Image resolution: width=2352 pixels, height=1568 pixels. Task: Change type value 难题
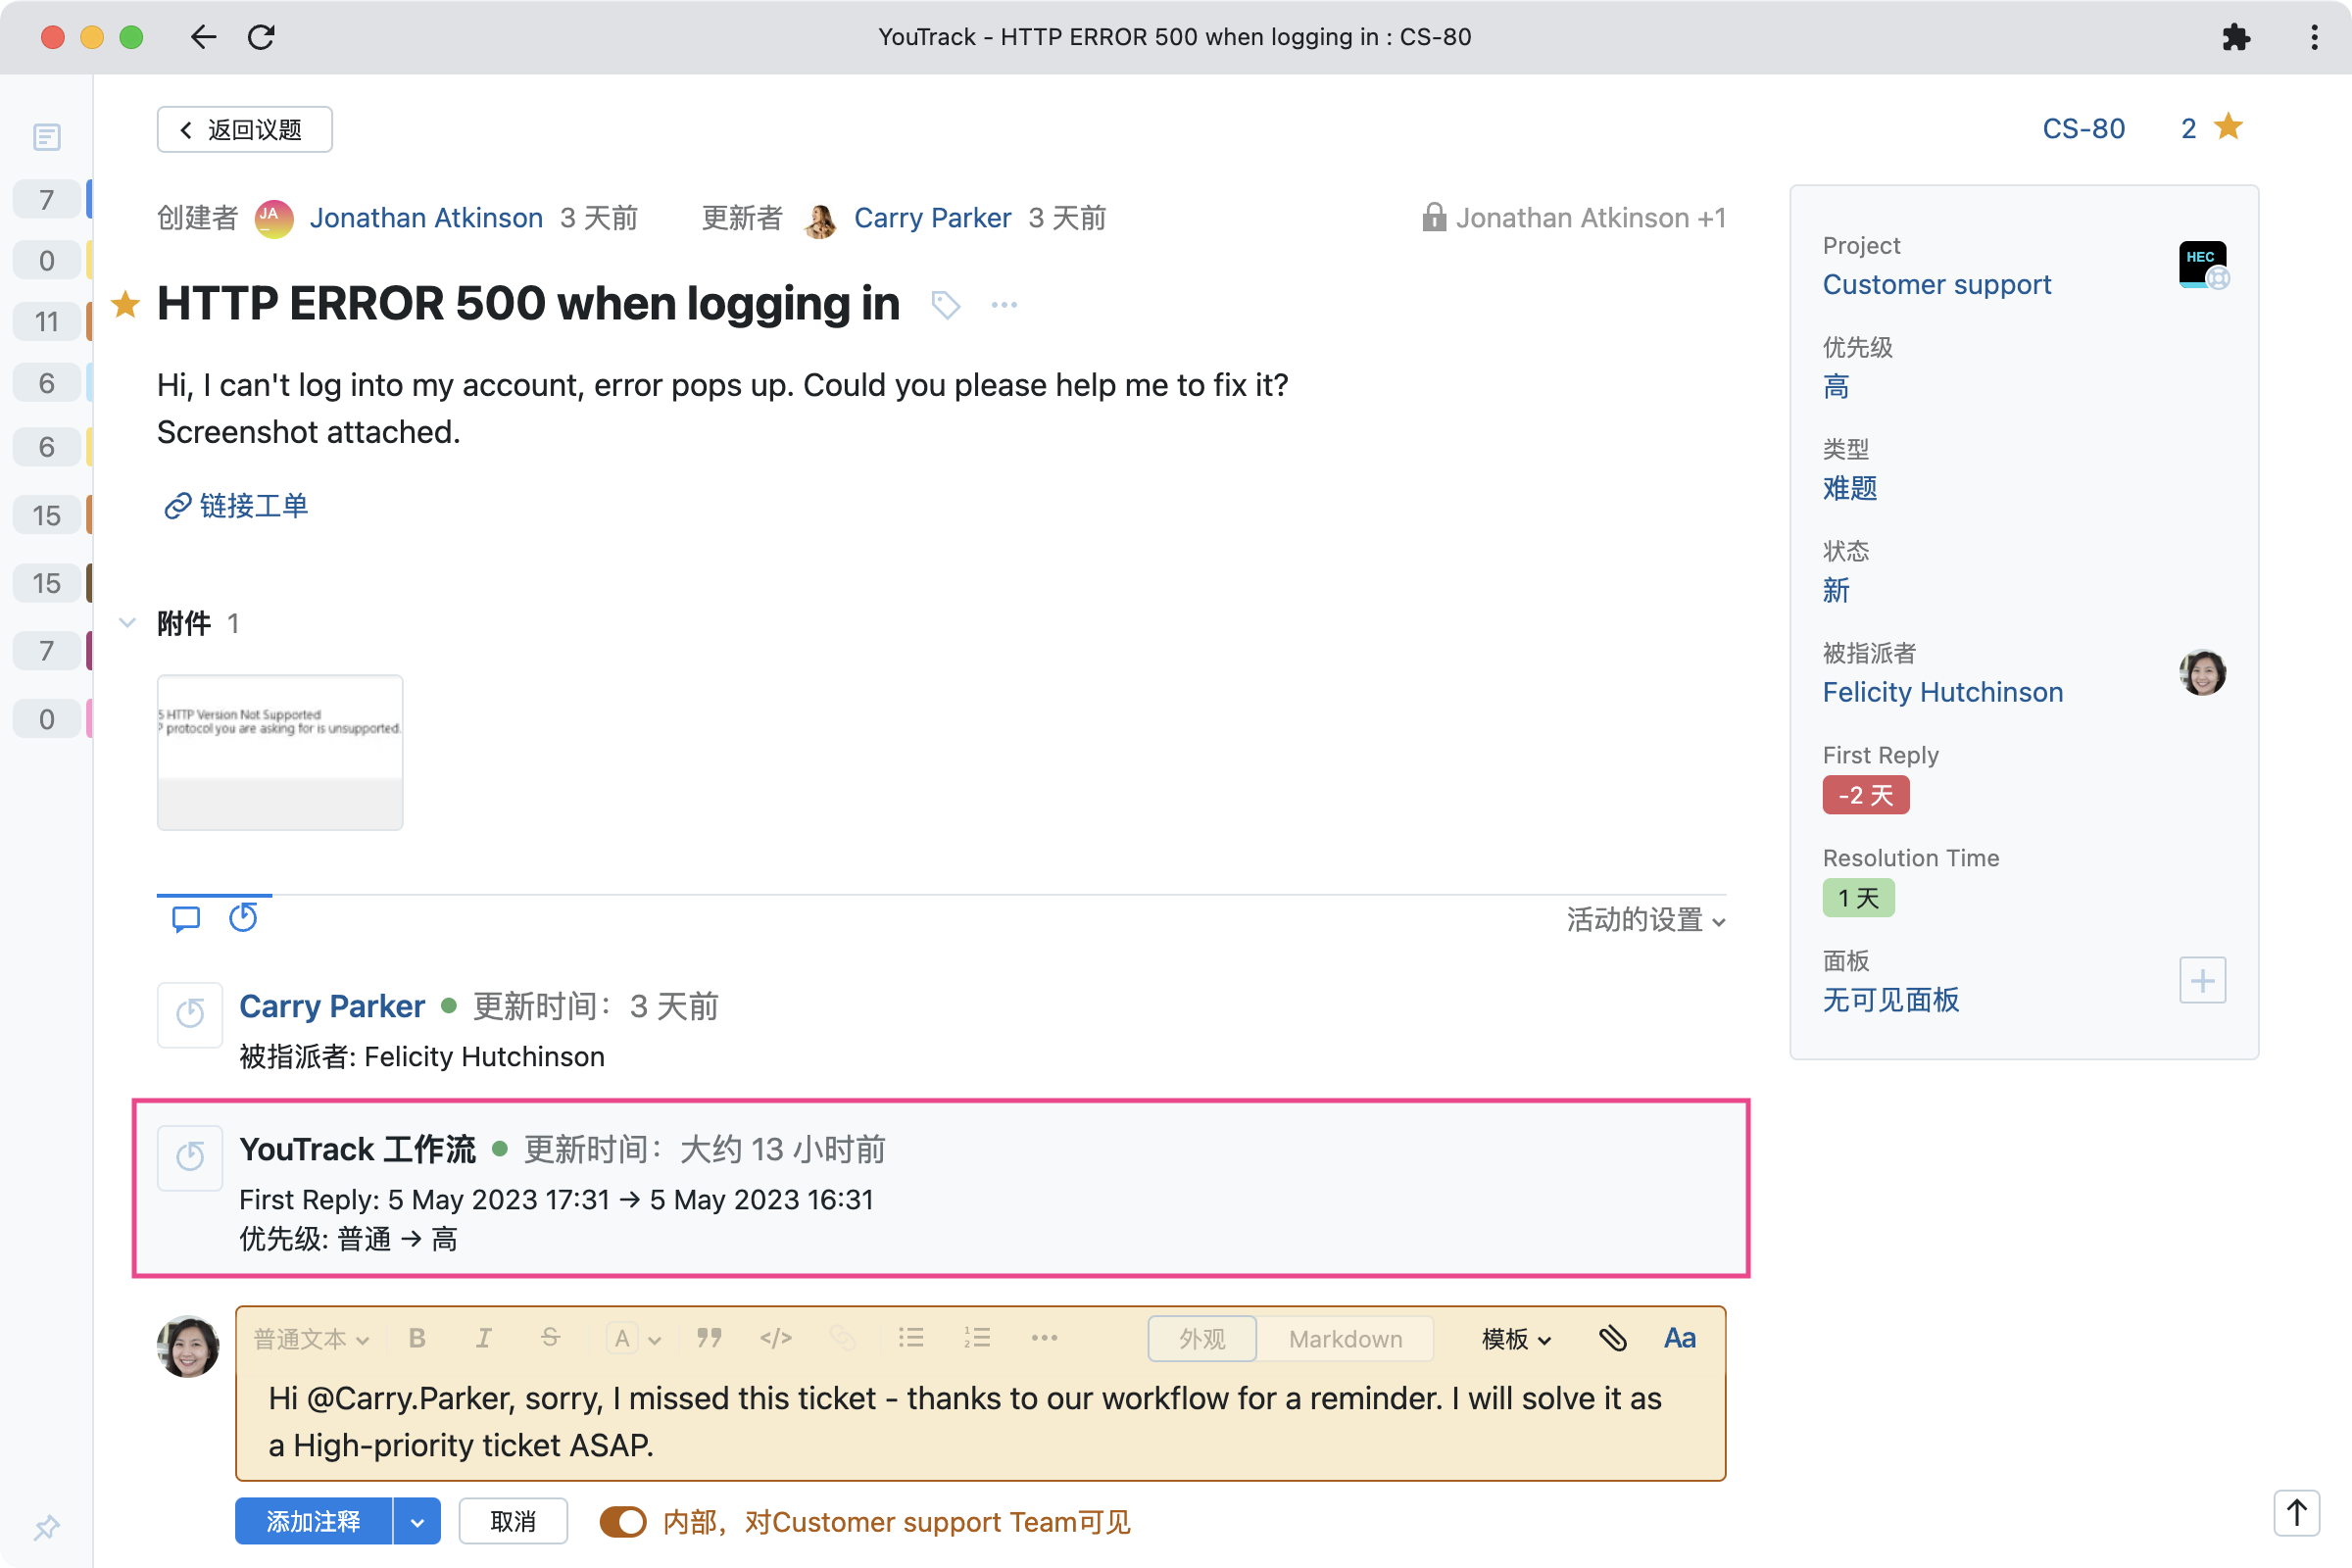coord(1849,488)
